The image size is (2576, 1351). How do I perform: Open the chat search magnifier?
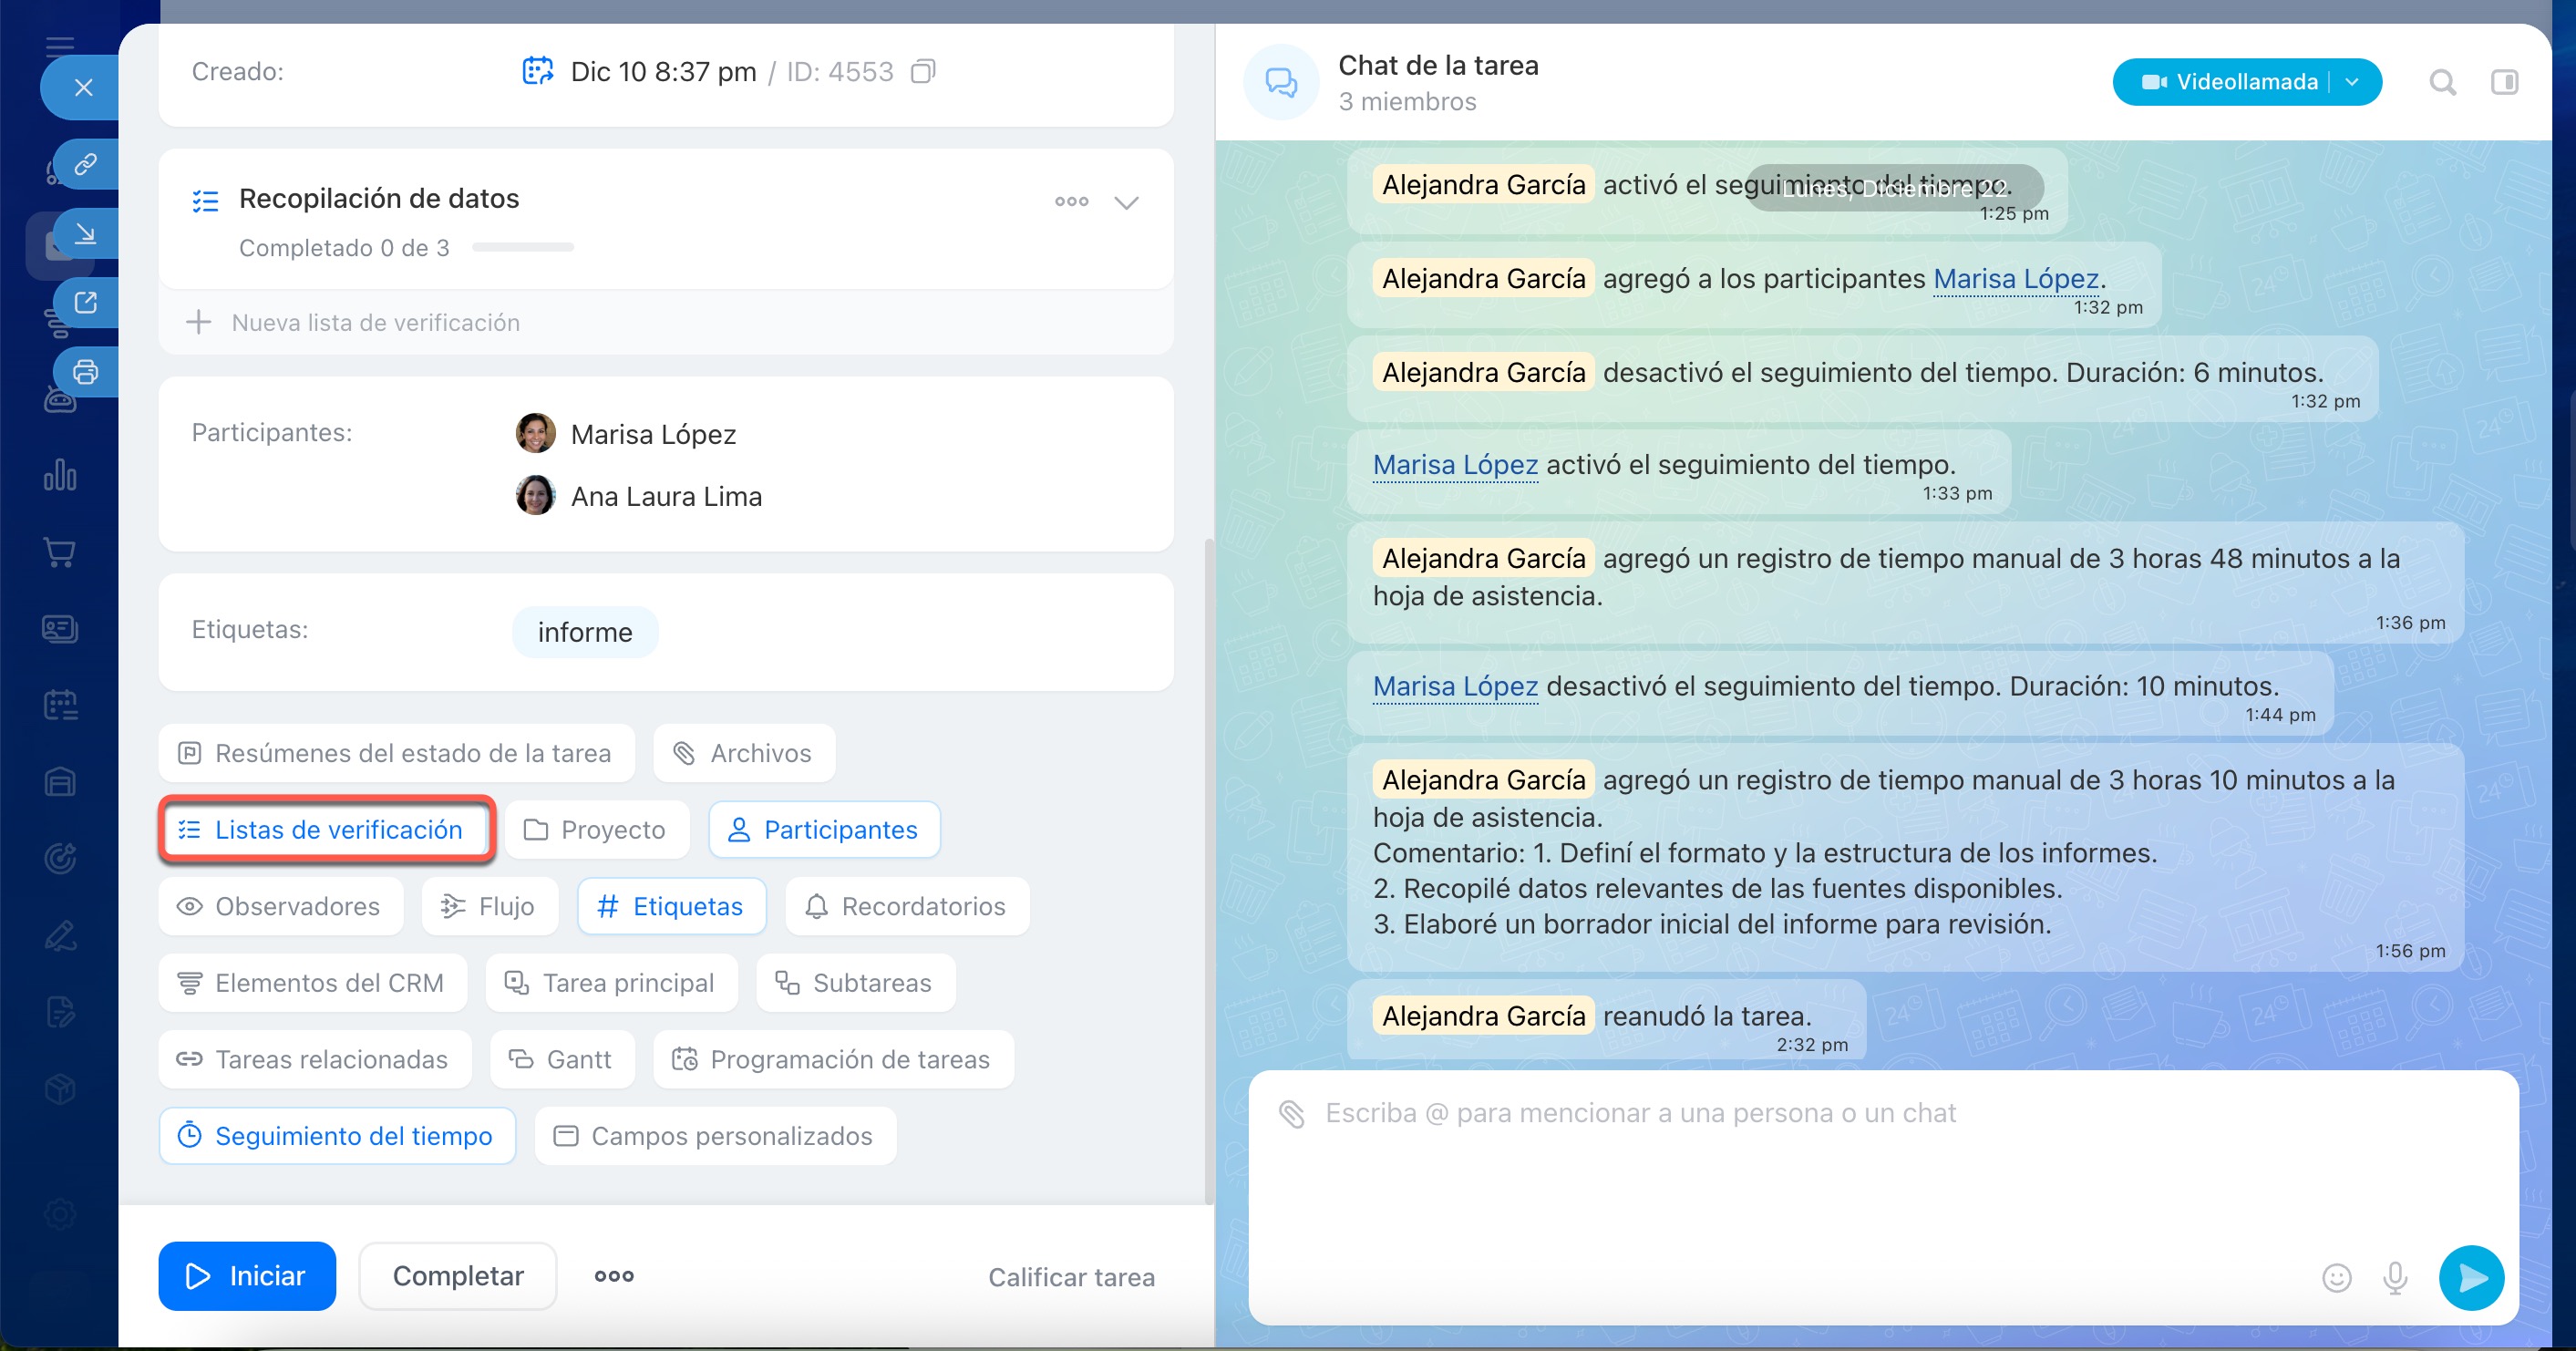coord(2443,82)
